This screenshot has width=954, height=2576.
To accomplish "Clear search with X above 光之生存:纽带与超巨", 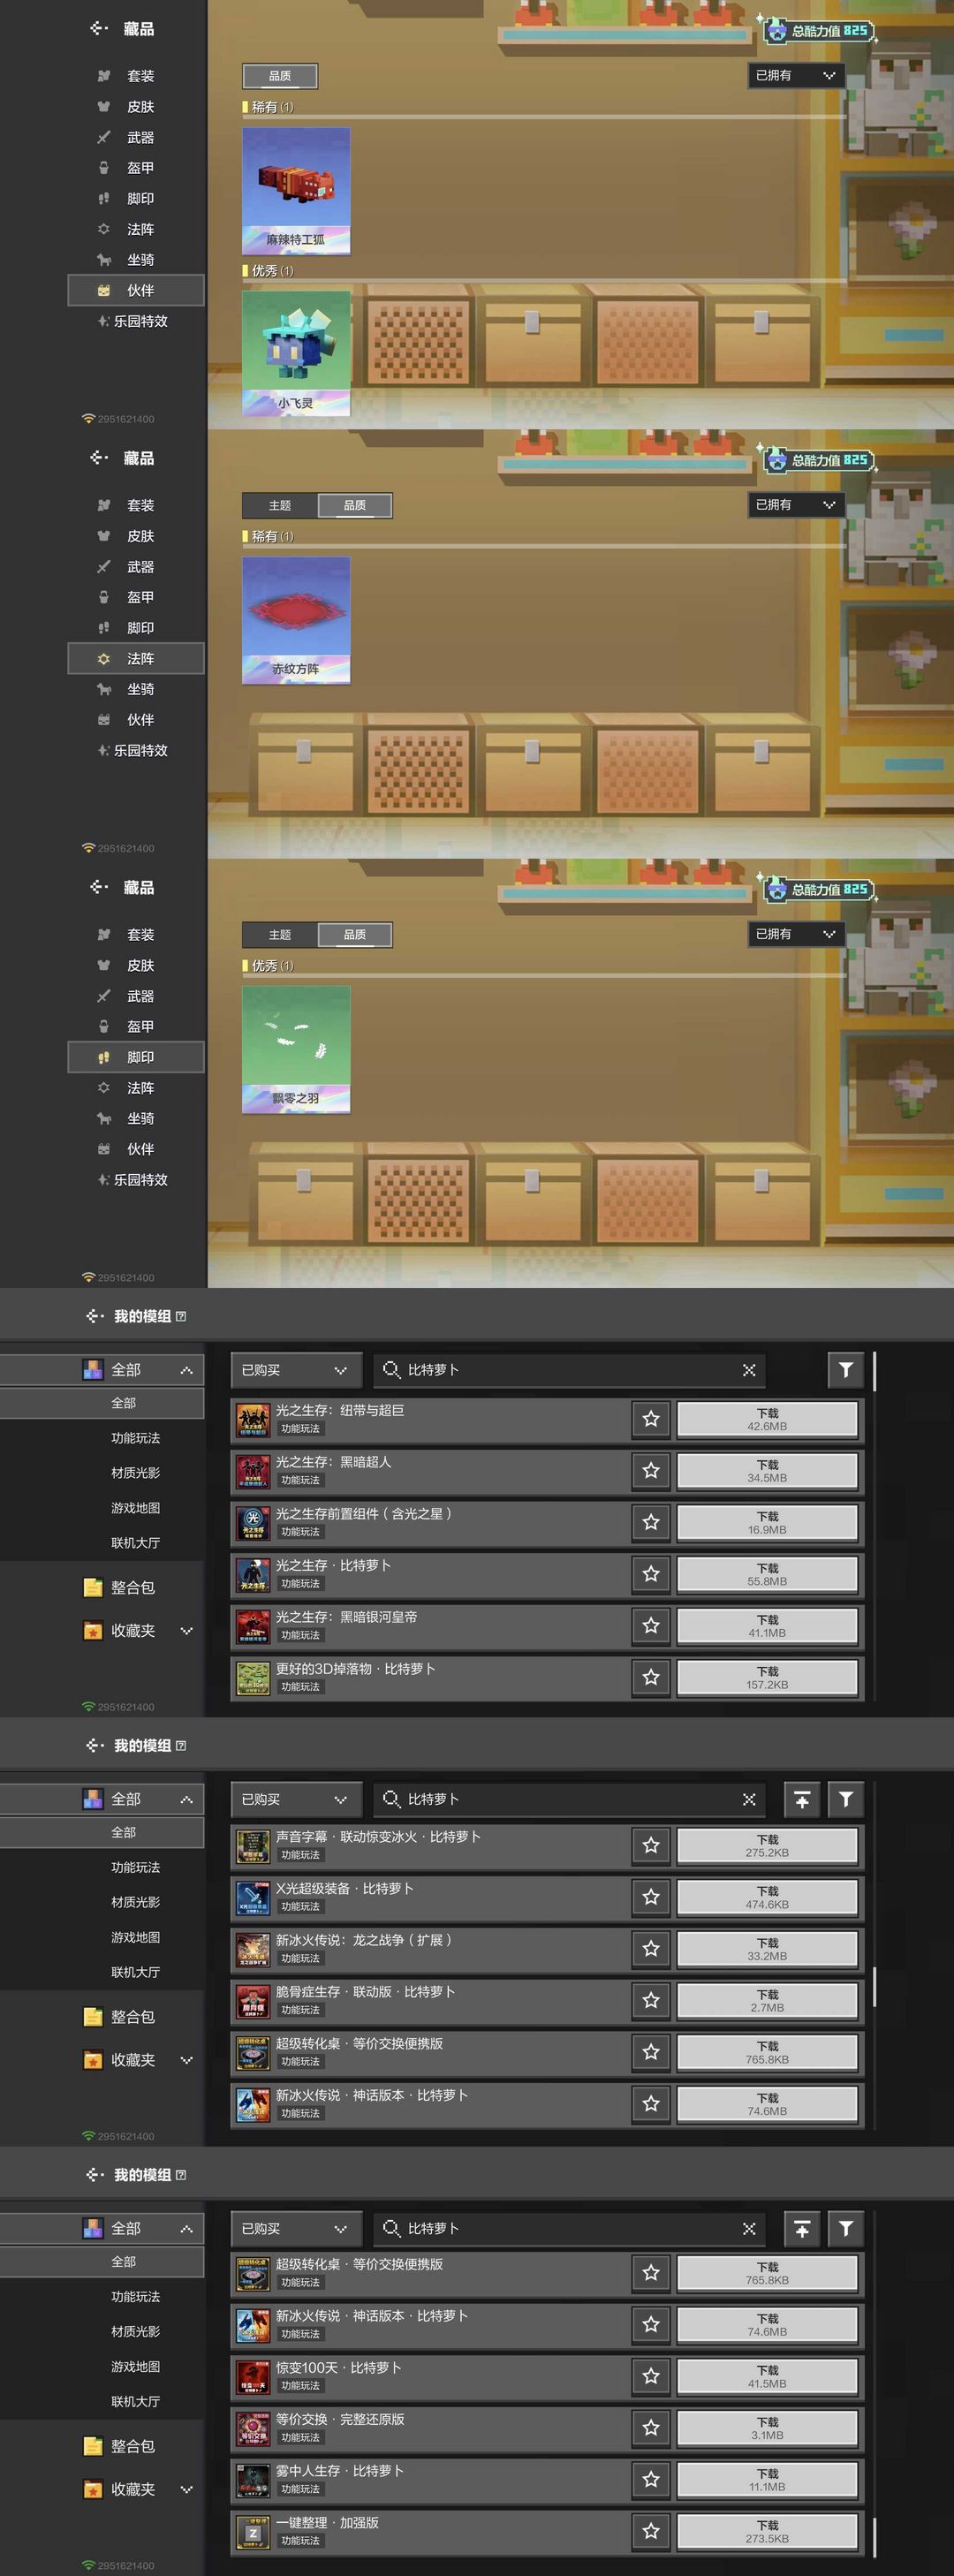I will 749,1370.
